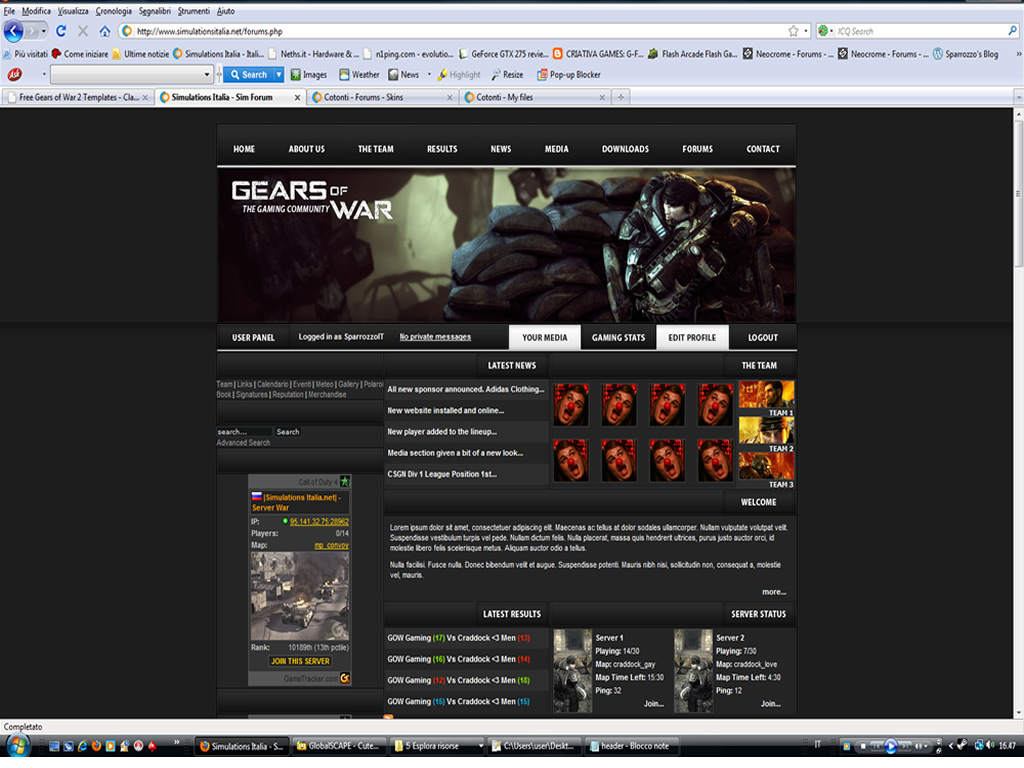Open the Cronologia menu
The height and width of the screenshot is (768, 1024).
click(x=113, y=10)
